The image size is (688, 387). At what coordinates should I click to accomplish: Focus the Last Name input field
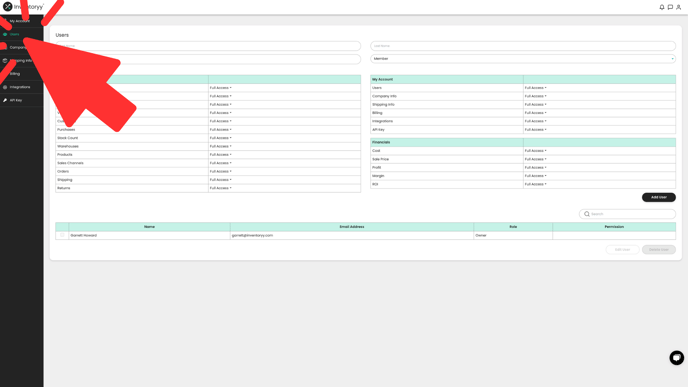coord(523,46)
